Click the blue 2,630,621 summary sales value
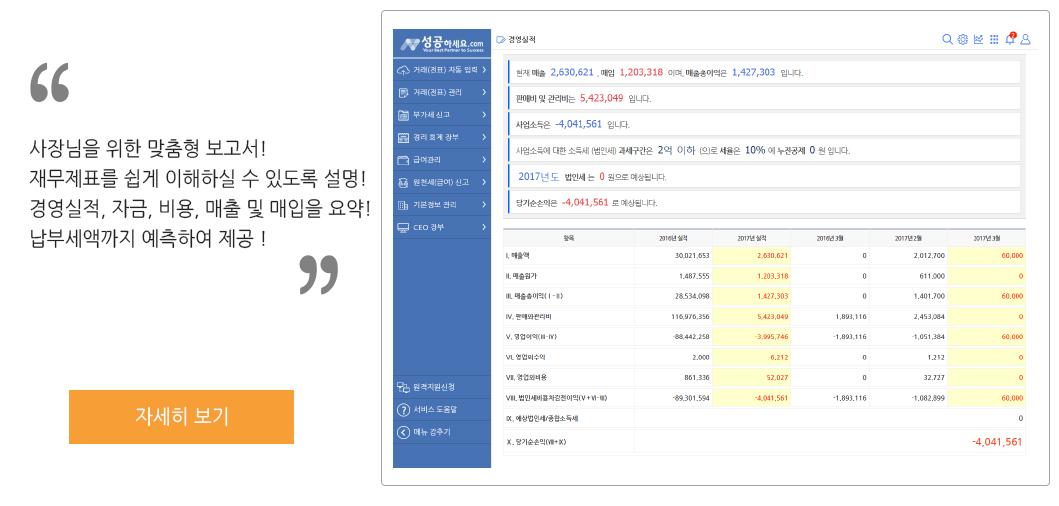The image size is (1059, 506). coord(572,72)
